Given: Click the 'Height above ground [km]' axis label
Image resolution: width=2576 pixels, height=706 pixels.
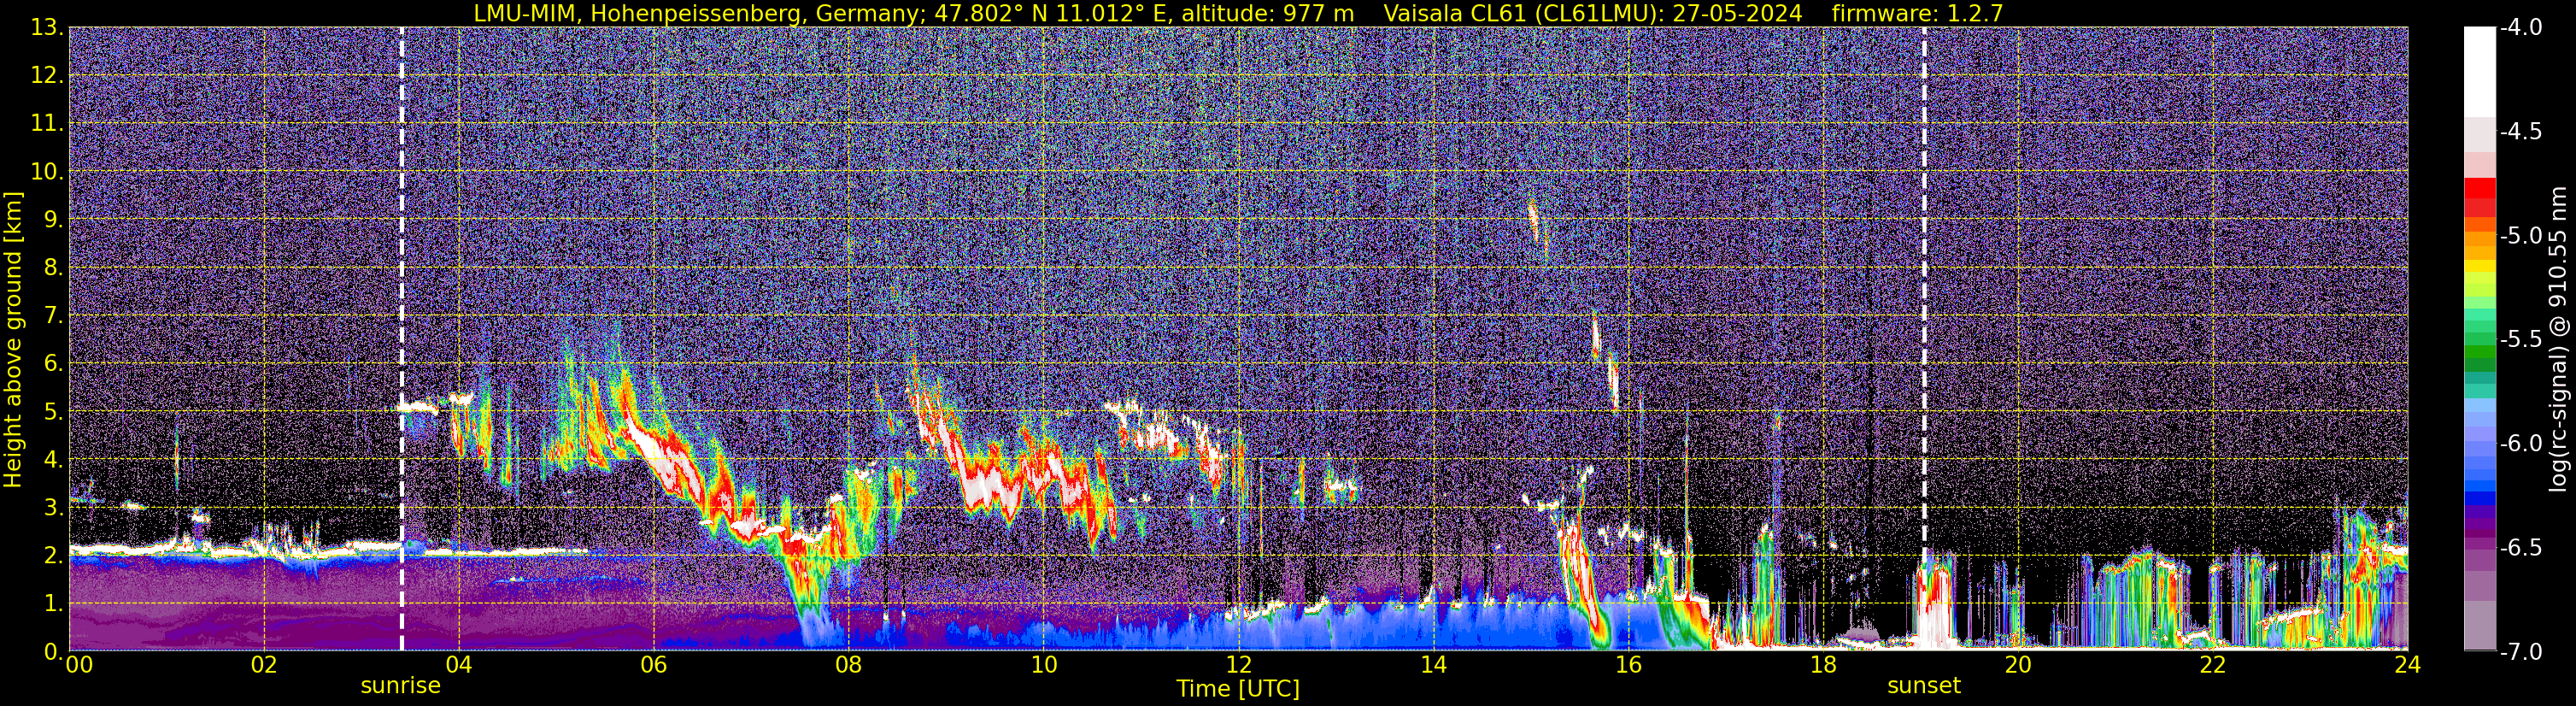Looking at the screenshot, I should click(13, 340).
